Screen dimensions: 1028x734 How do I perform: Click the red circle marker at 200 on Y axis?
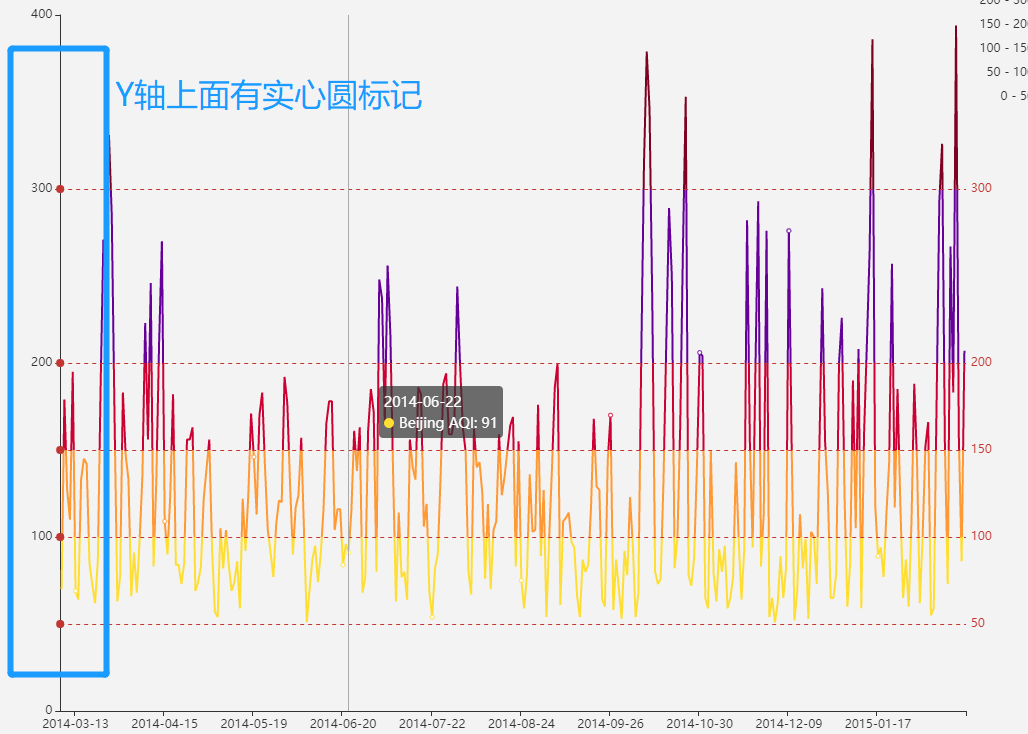(60, 363)
